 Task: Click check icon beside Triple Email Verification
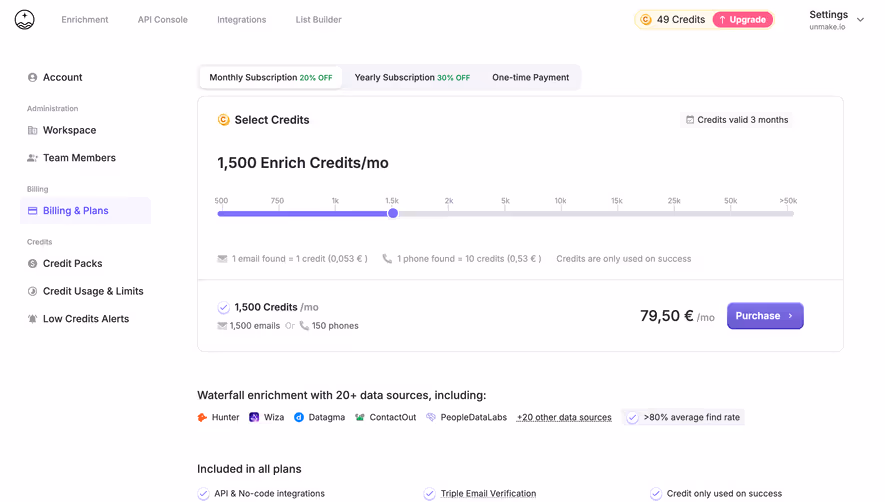tap(430, 494)
